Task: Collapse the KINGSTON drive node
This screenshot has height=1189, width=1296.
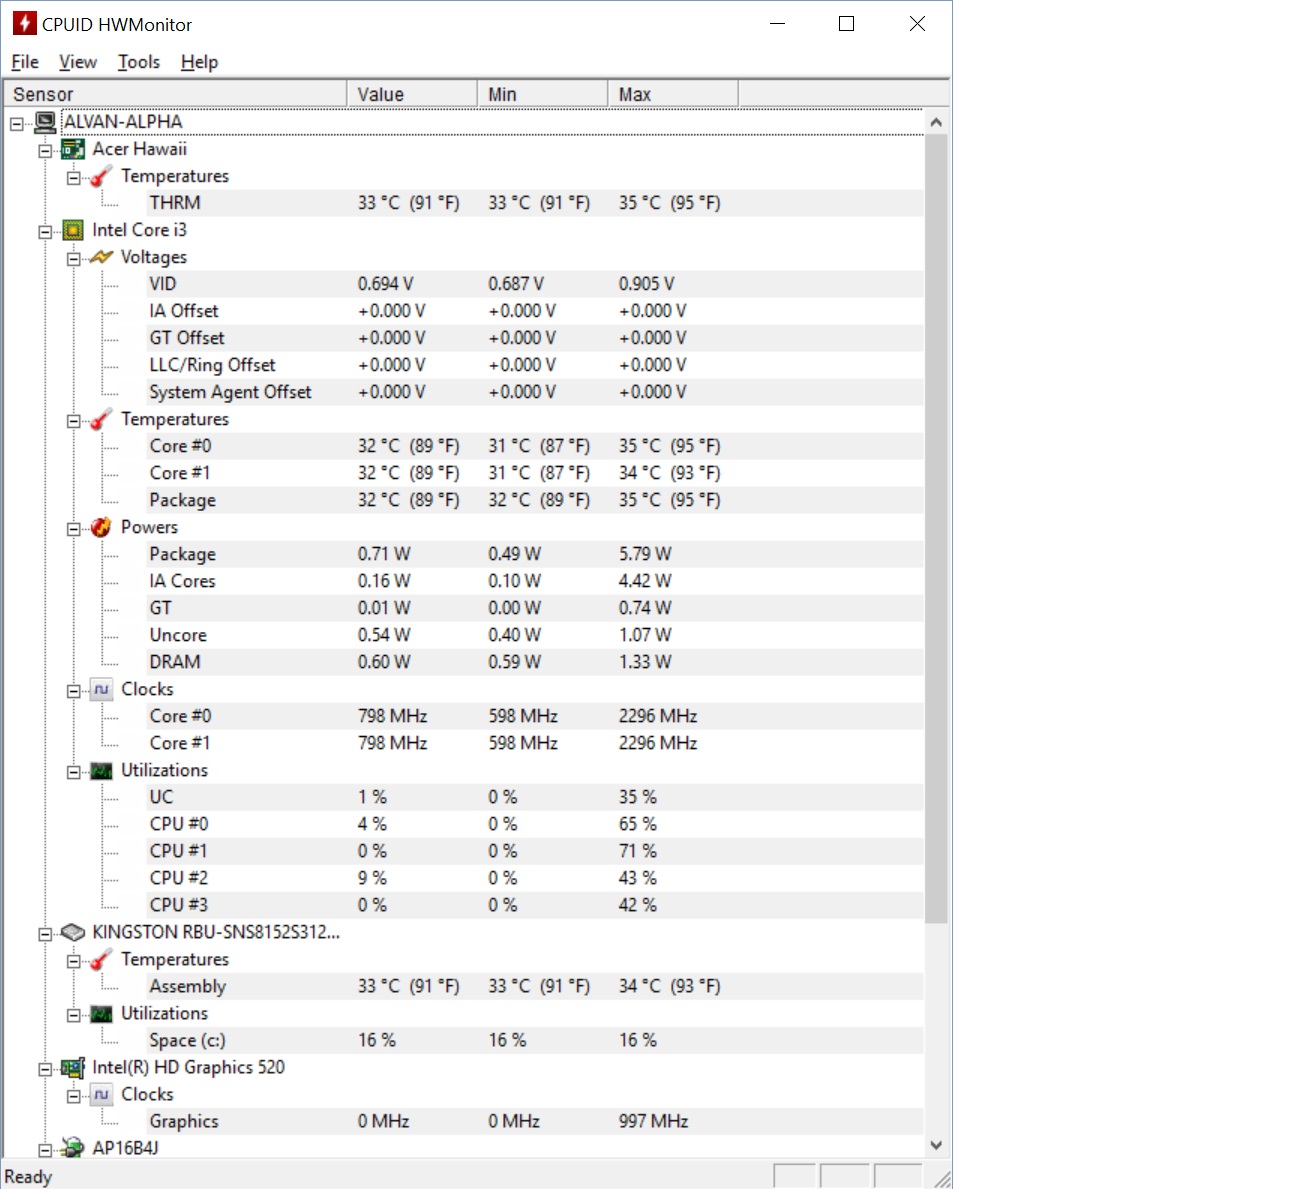Action: click(x=45, y=934)
